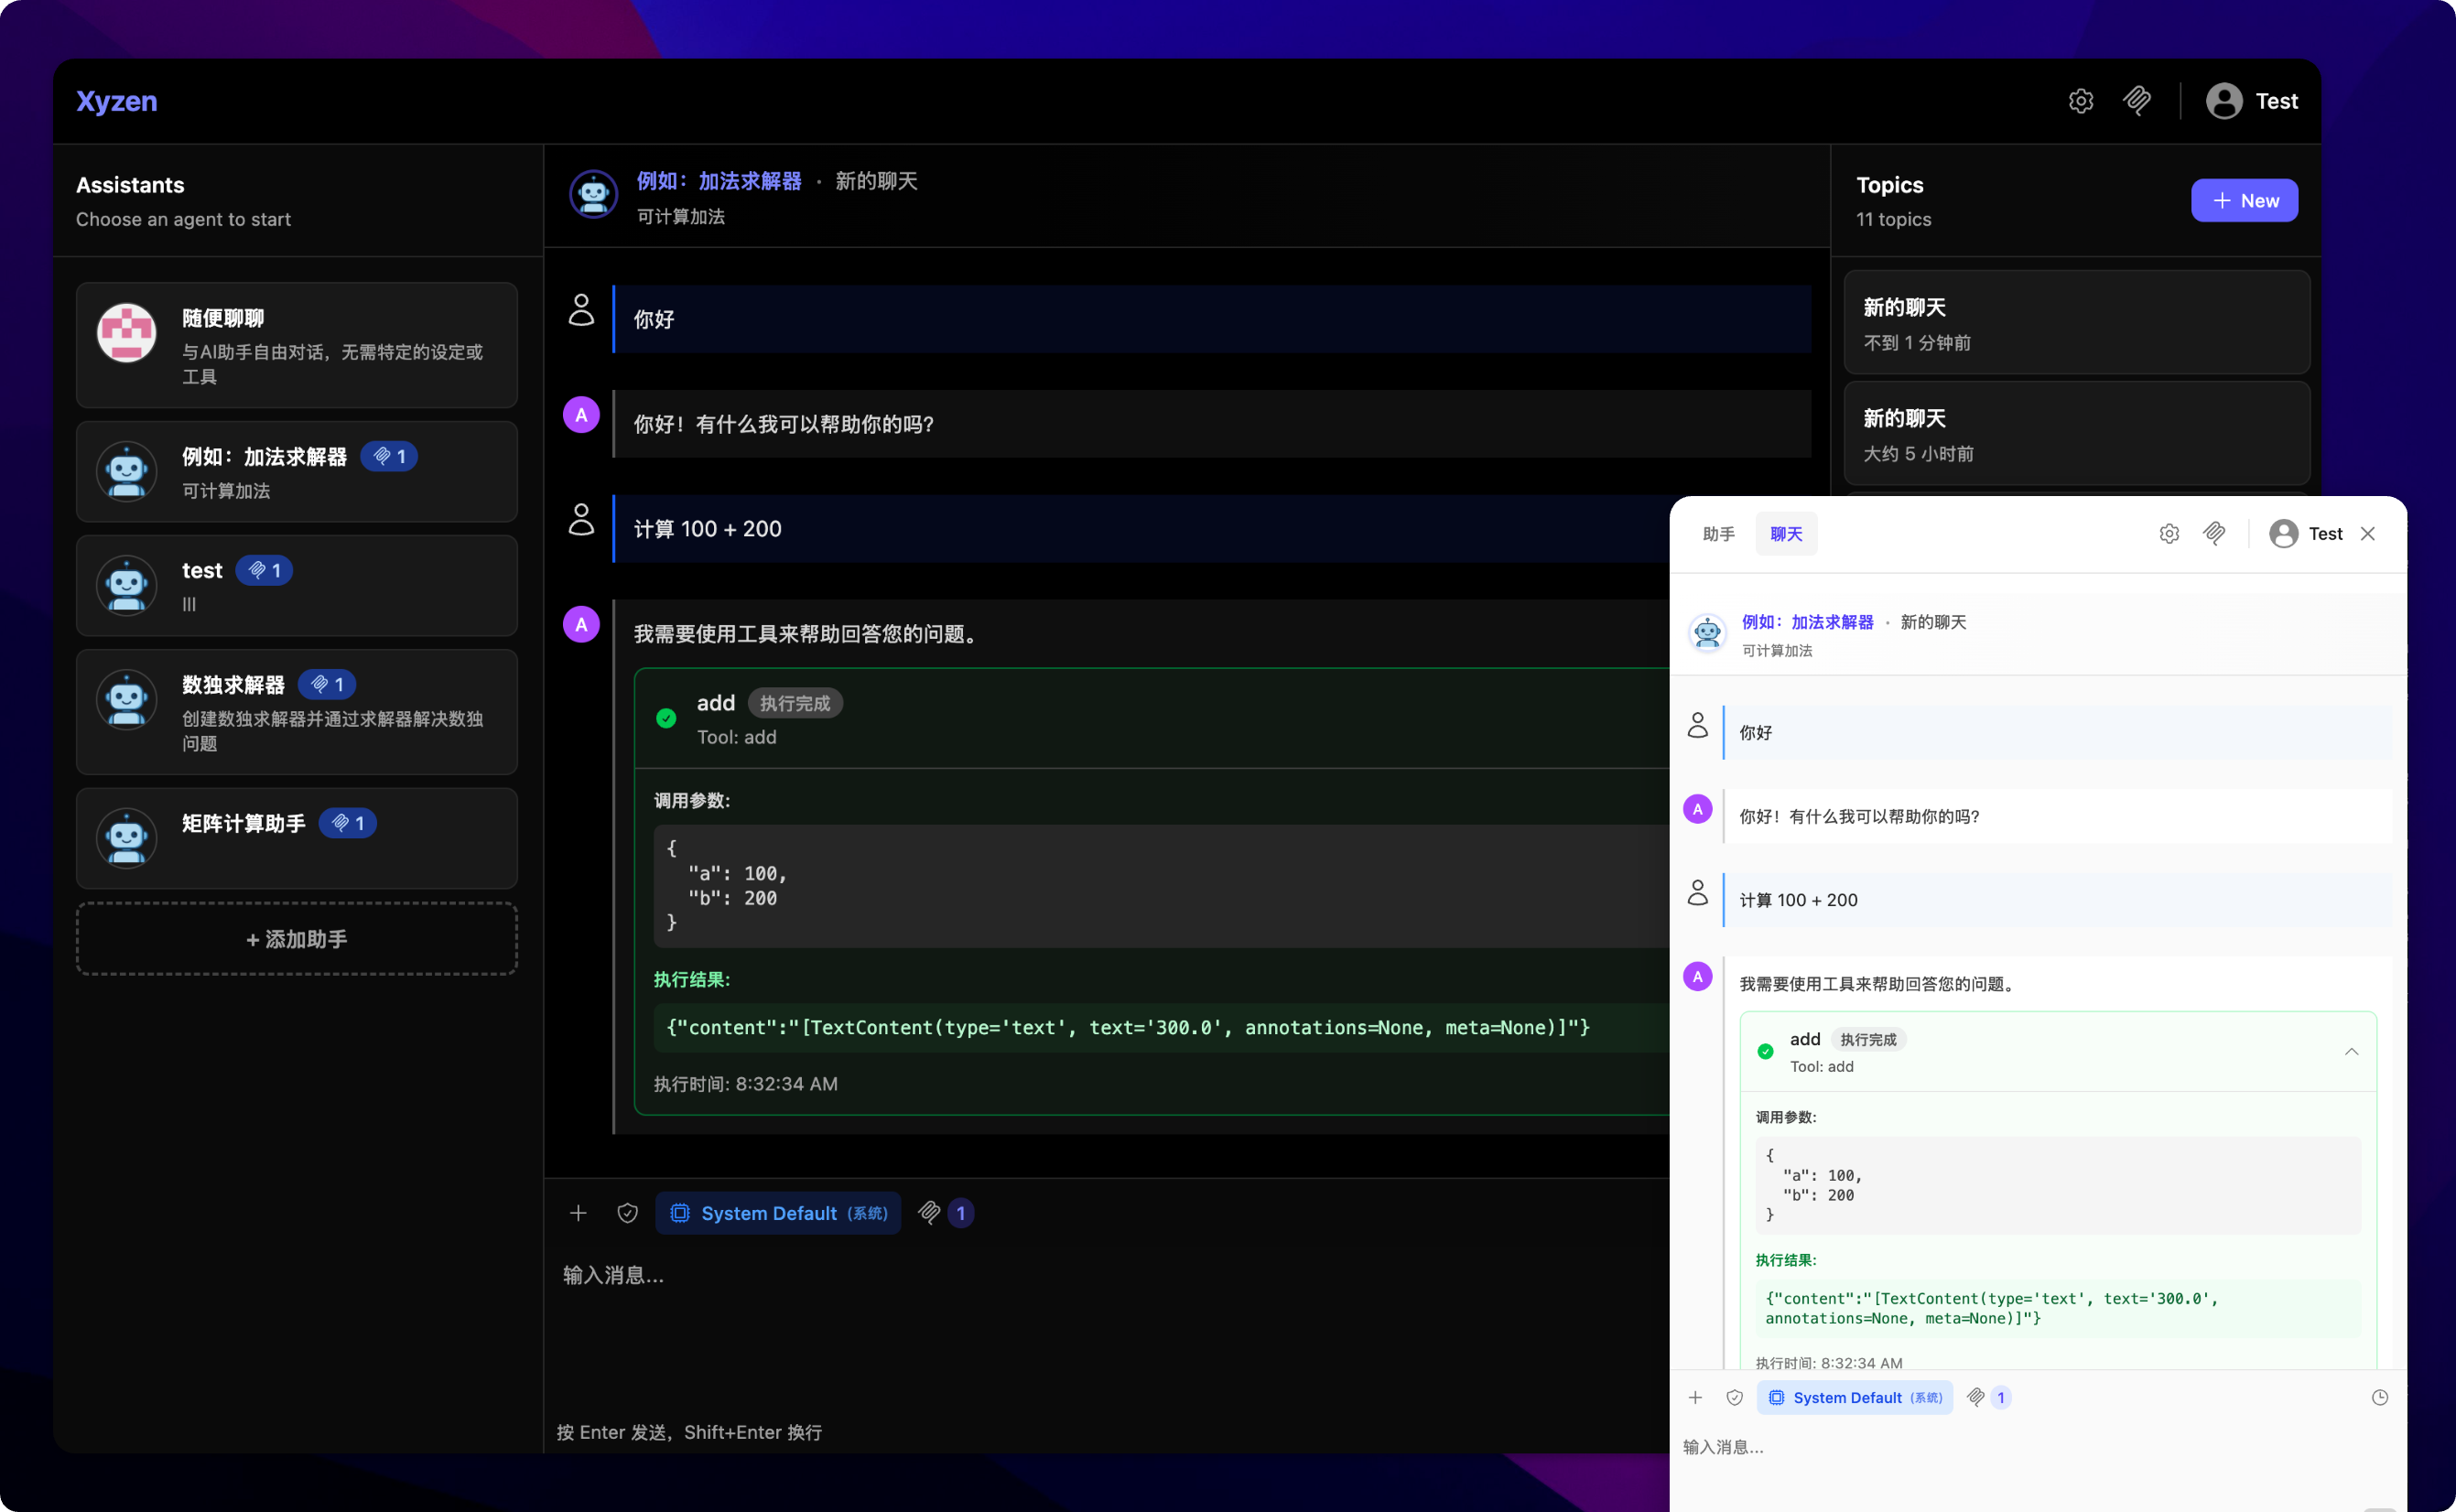This screenshot has width=2456, height=1512.
Task: Select the 聊天 tab in popup
Action: click(x=1786, y=534)
